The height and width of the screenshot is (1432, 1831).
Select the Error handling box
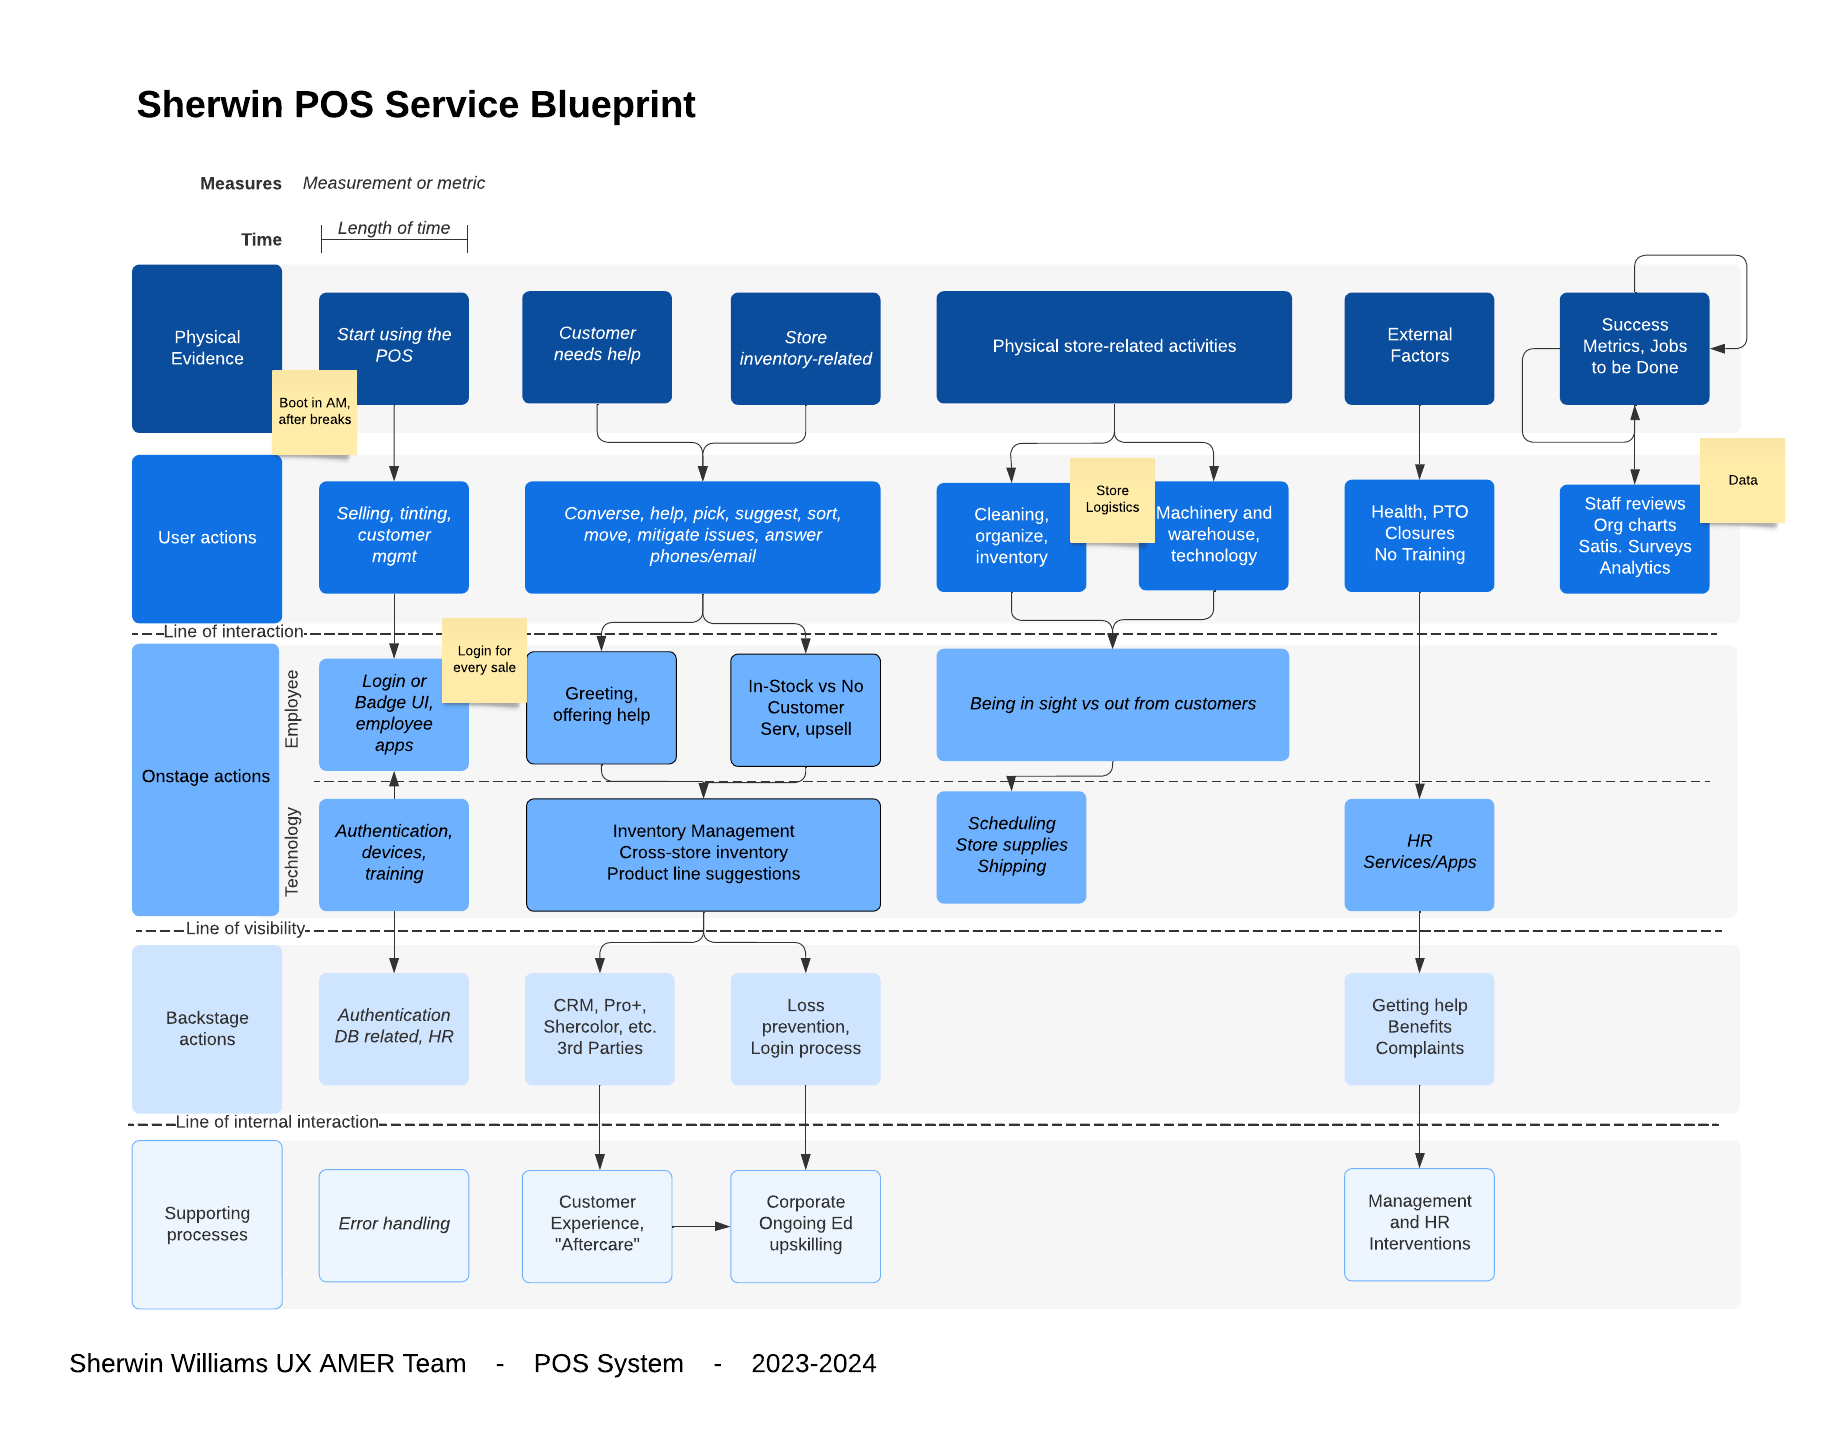[x=394, y=1226]
